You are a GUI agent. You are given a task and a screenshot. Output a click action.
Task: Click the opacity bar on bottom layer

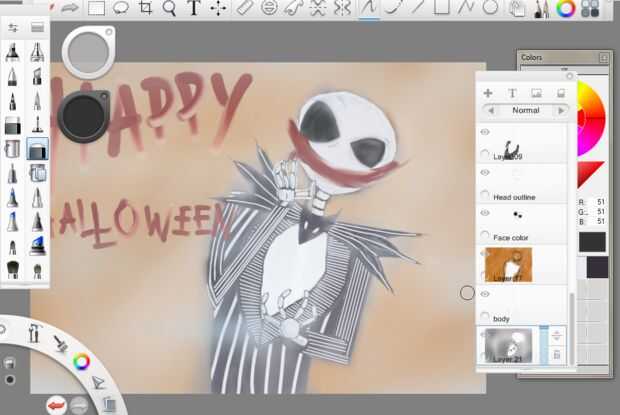coord(544,345)
